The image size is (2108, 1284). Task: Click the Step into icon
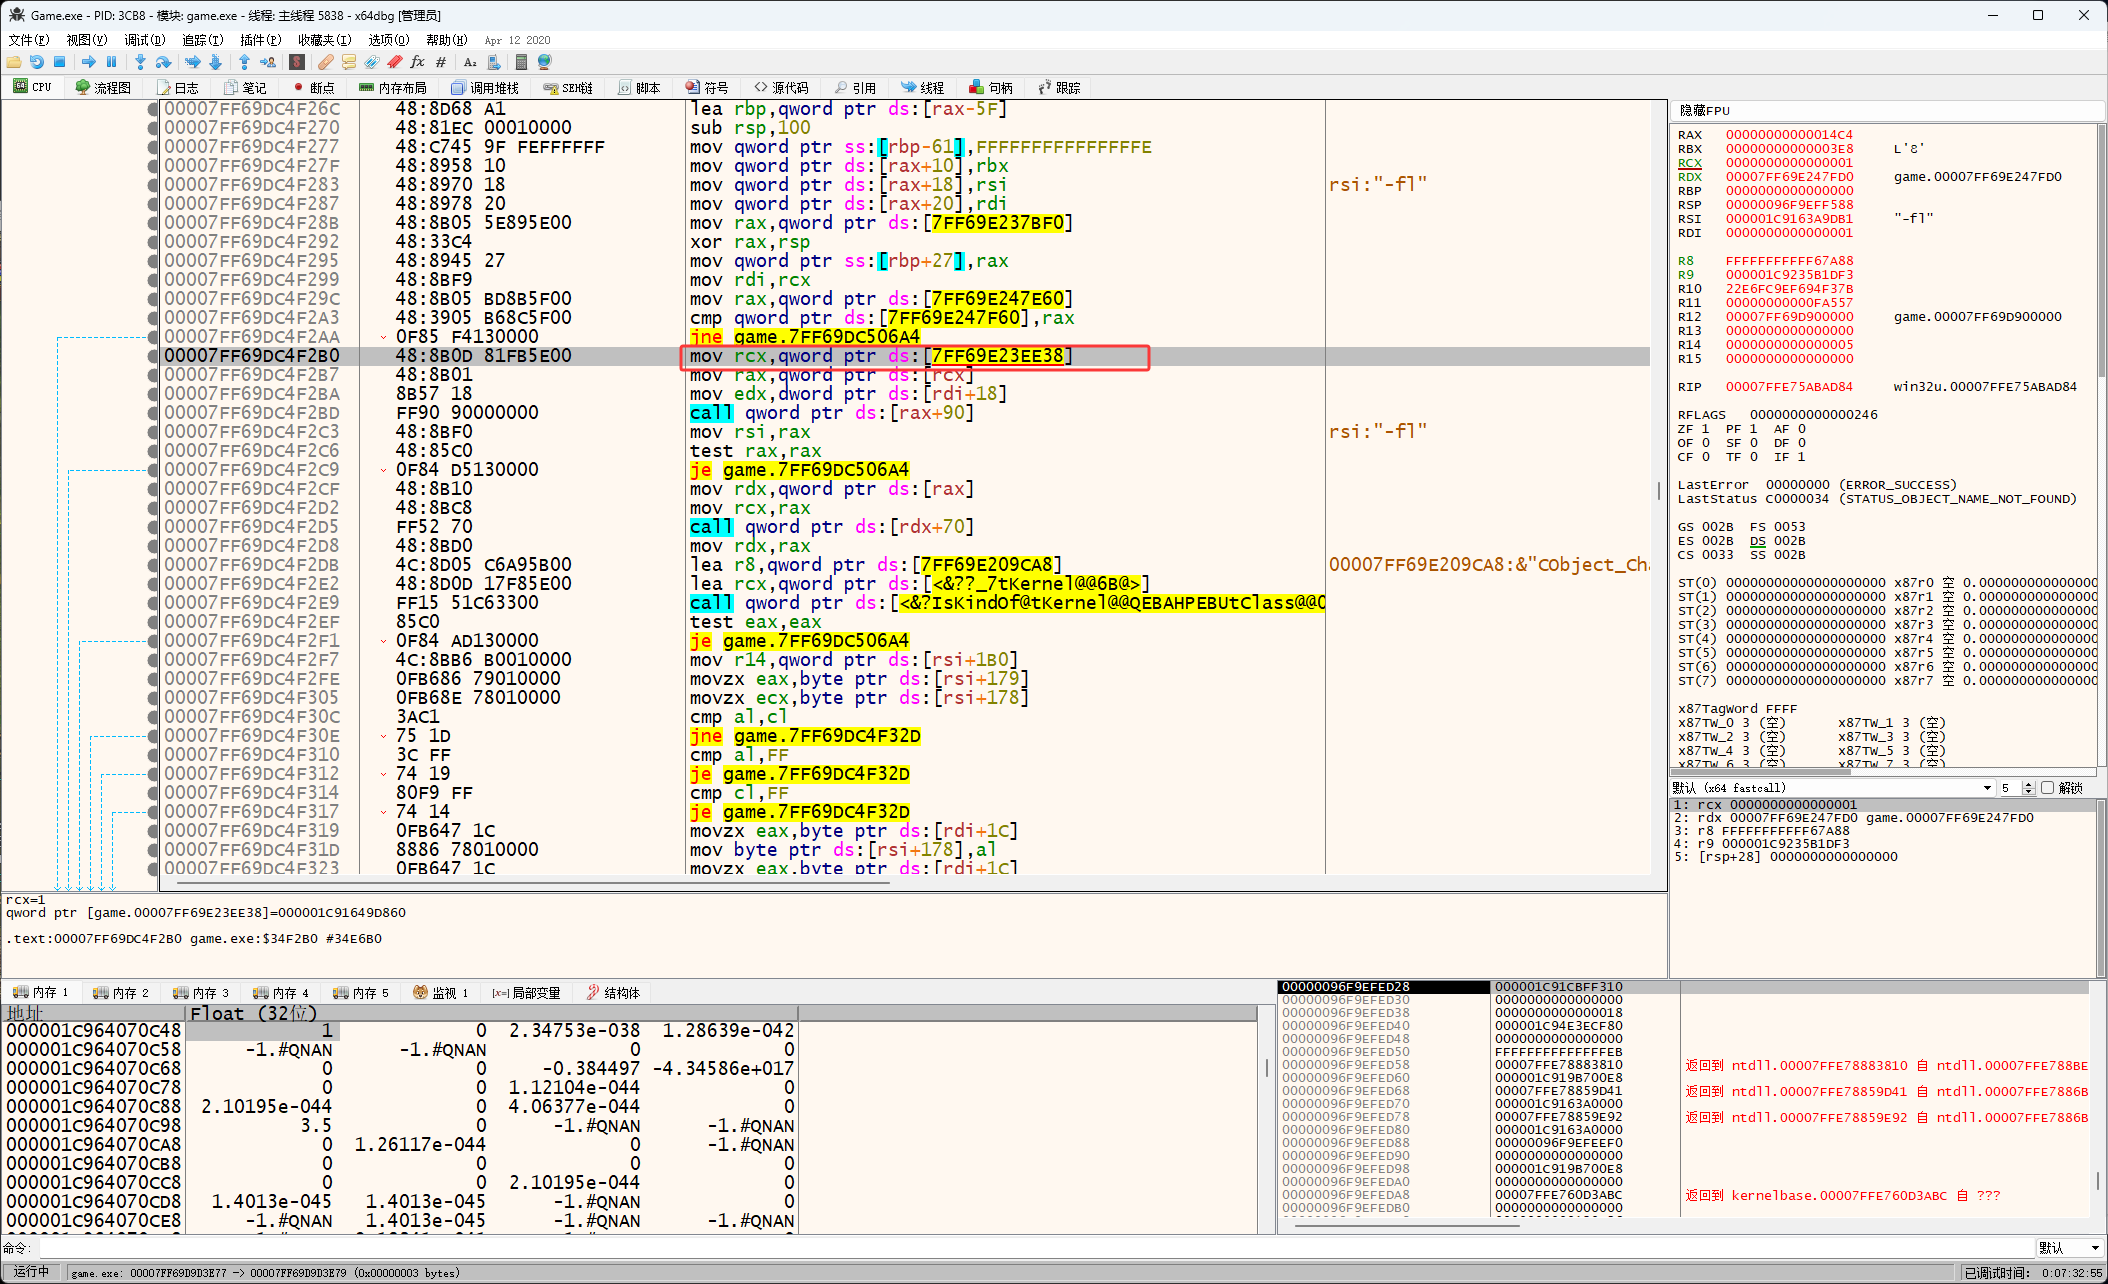pos(140,62)
